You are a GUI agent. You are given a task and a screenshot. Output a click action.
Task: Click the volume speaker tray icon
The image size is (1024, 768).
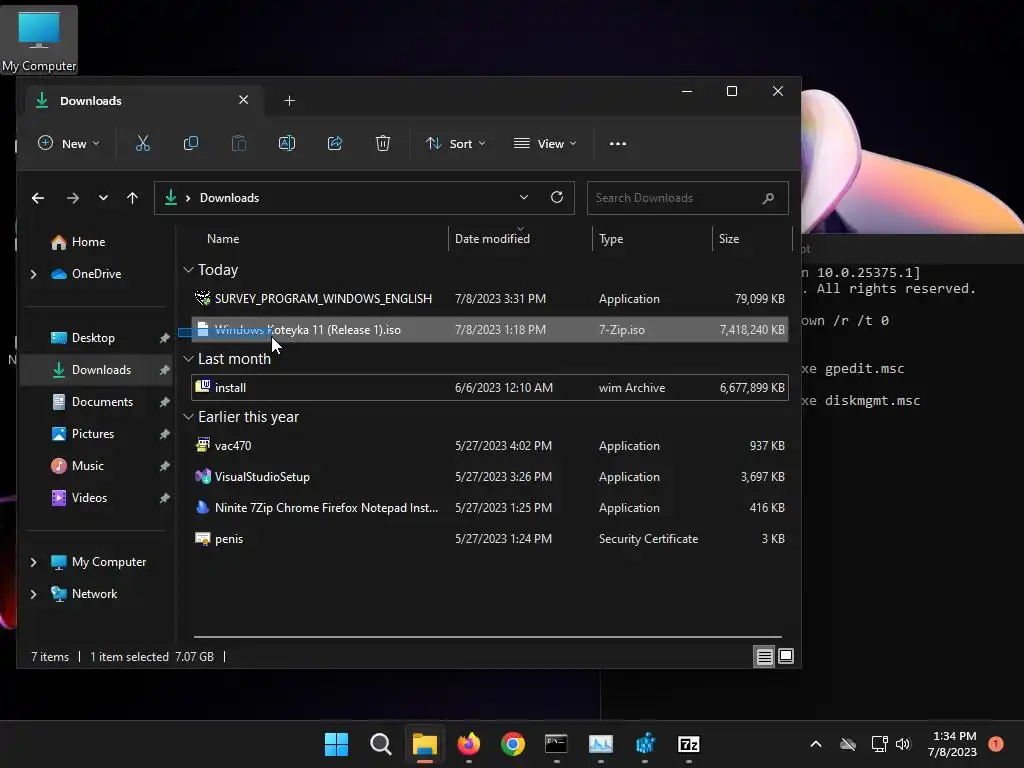click(903, 744)
